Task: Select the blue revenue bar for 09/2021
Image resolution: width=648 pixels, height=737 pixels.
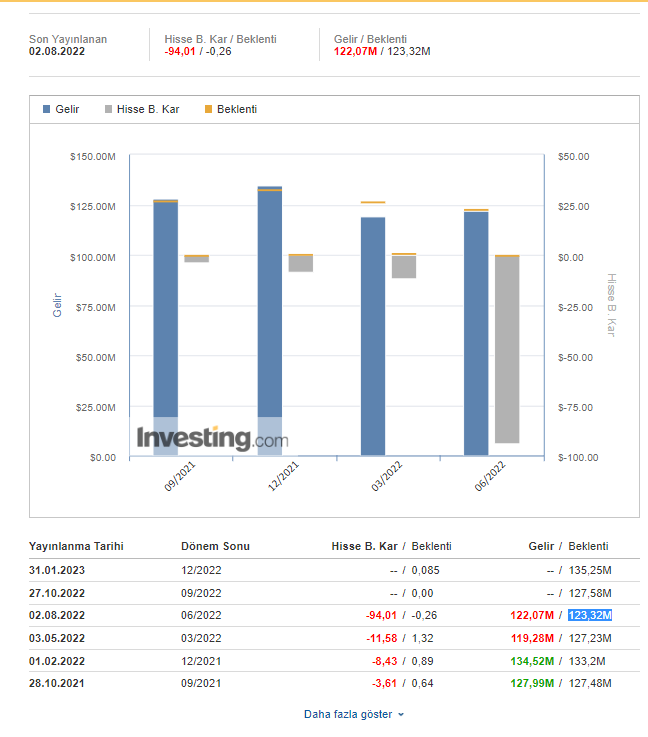Action: pyautogui.click(x=165, y=310)
